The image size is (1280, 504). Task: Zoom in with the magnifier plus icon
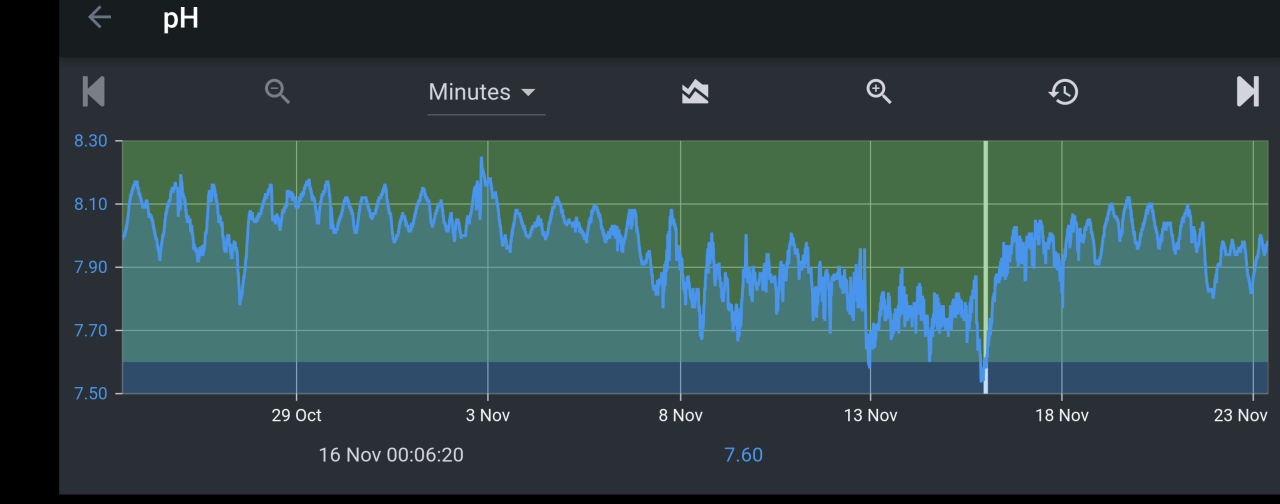point(879,92)
